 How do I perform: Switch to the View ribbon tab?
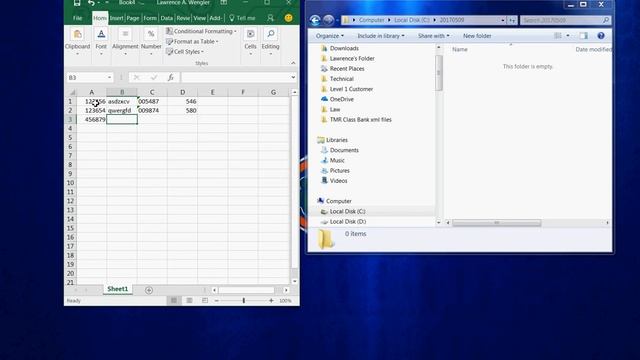(x=200, y=18)
